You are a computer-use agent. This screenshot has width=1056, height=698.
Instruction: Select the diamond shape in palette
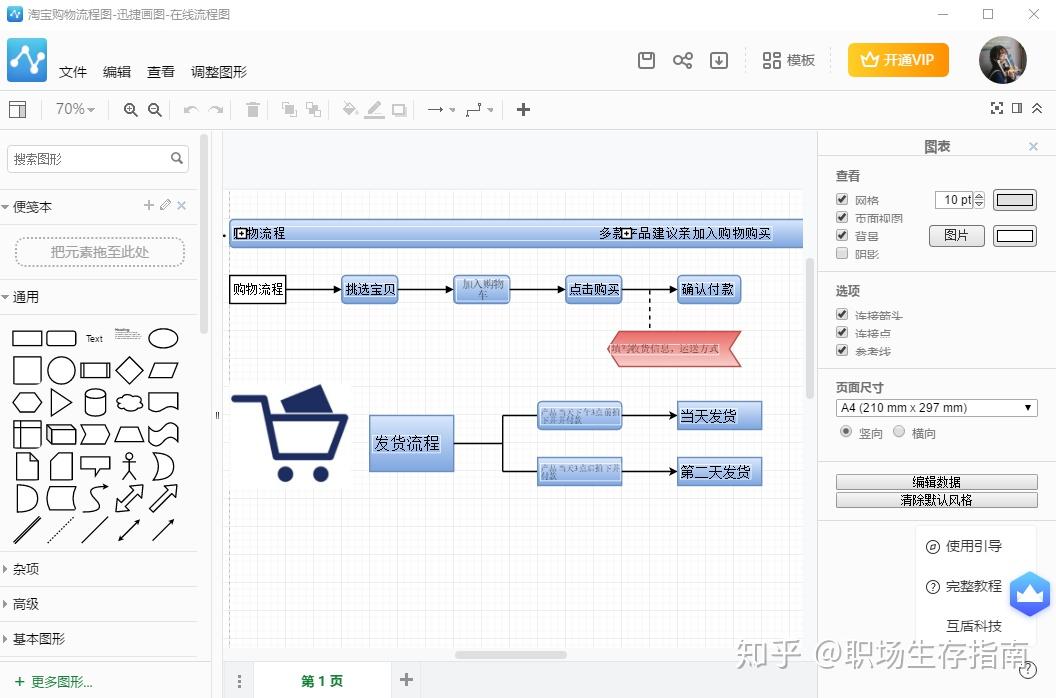[129, 370]
